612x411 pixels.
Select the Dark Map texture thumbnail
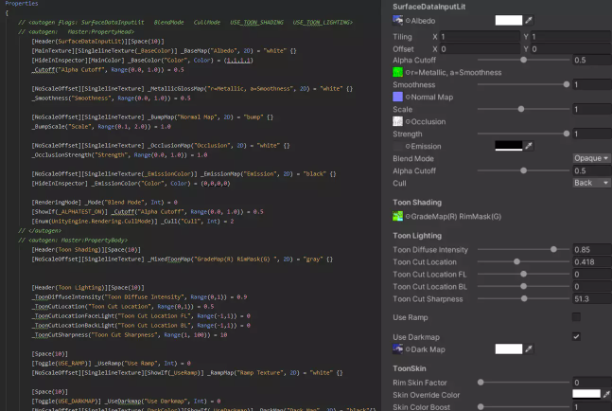397,349
